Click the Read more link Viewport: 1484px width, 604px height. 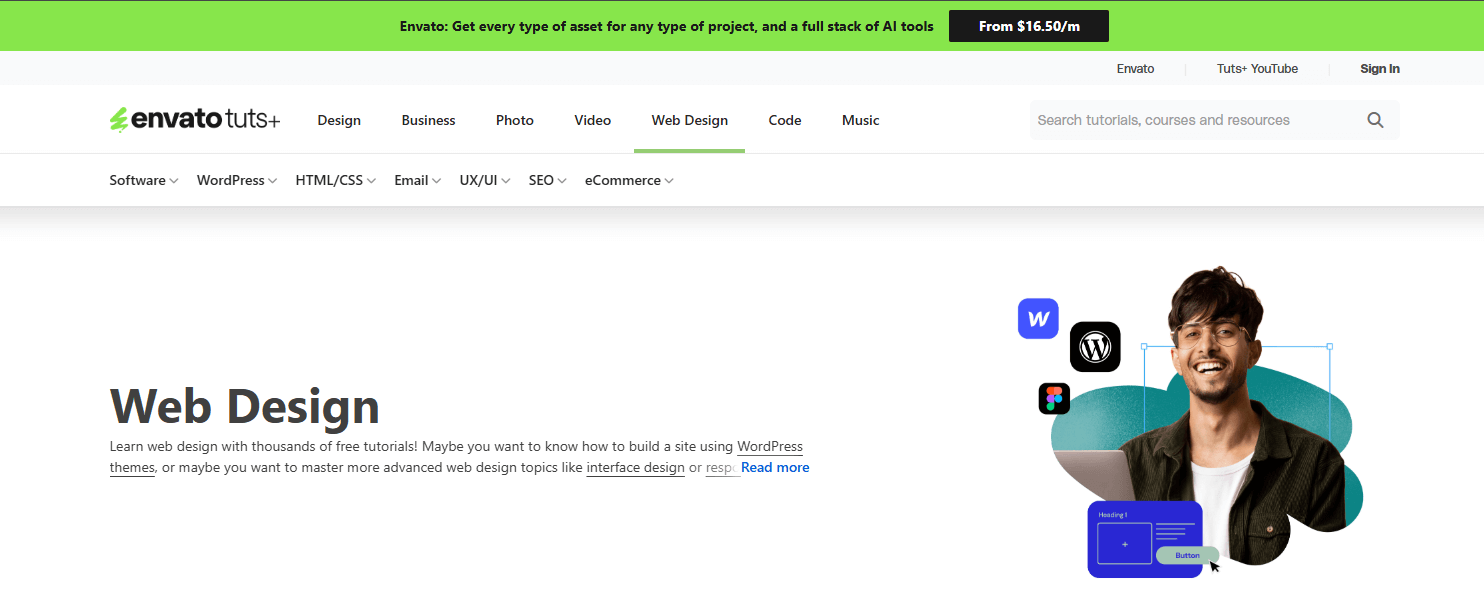coord(775,467)
